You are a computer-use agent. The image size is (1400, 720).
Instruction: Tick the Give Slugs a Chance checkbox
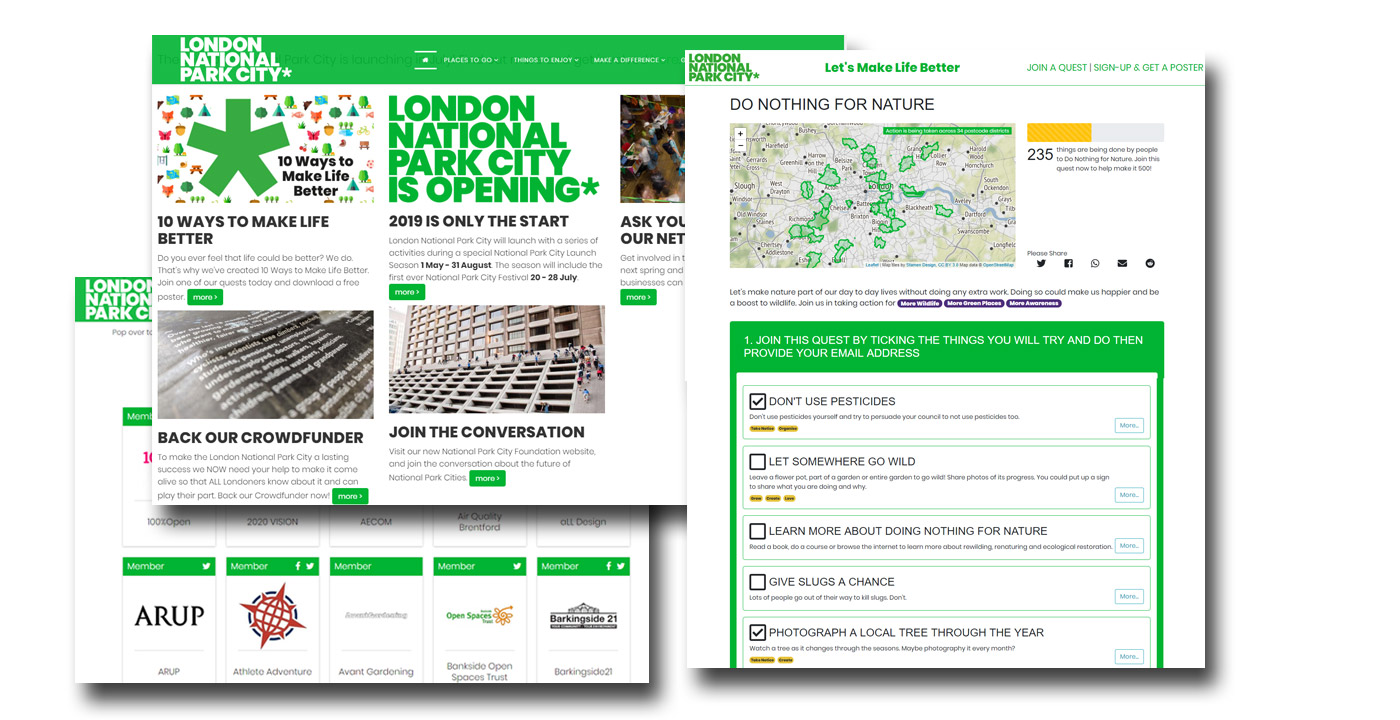(x=757, y=582)
